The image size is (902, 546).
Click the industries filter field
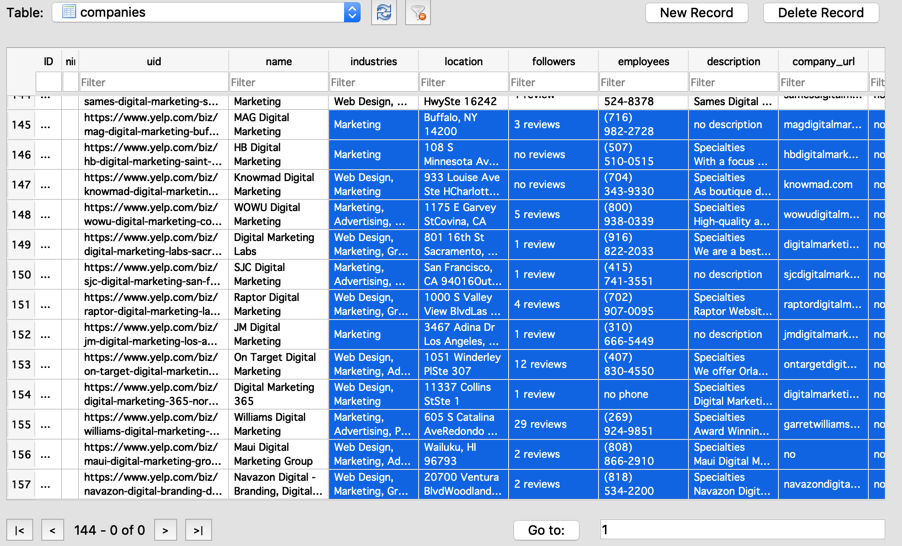[373, 82]
